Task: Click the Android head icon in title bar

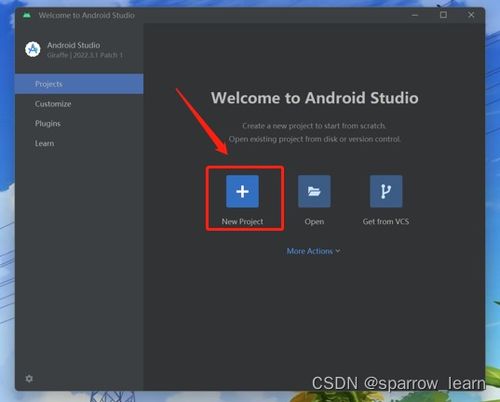Action: click(27, 15)
